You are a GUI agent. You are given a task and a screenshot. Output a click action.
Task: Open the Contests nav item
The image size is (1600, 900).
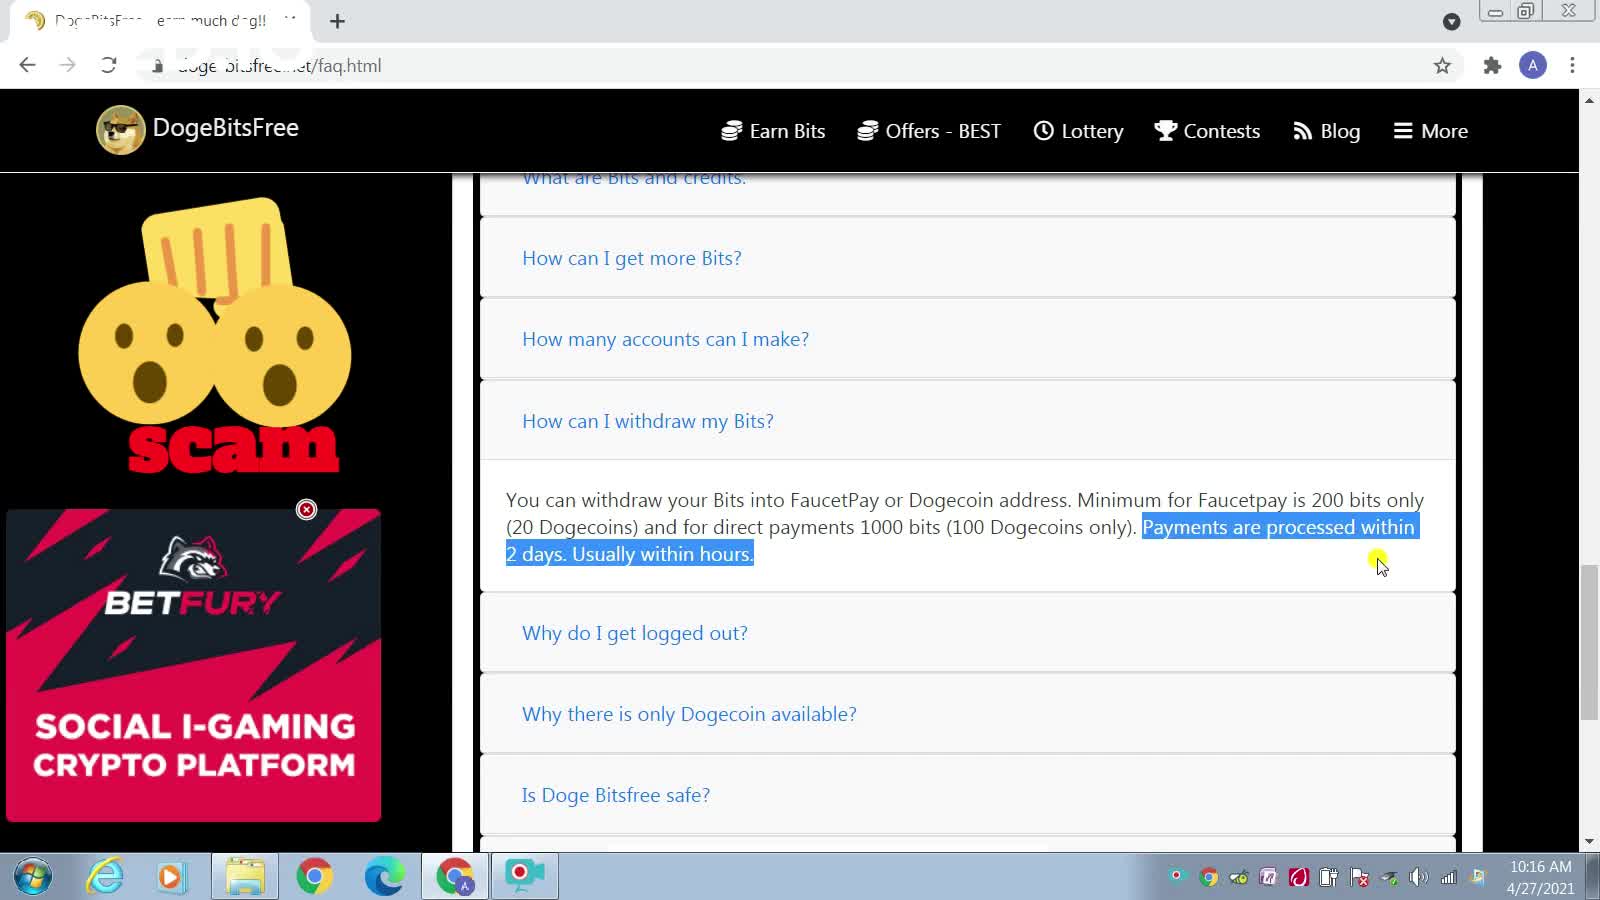[1207, 131]
